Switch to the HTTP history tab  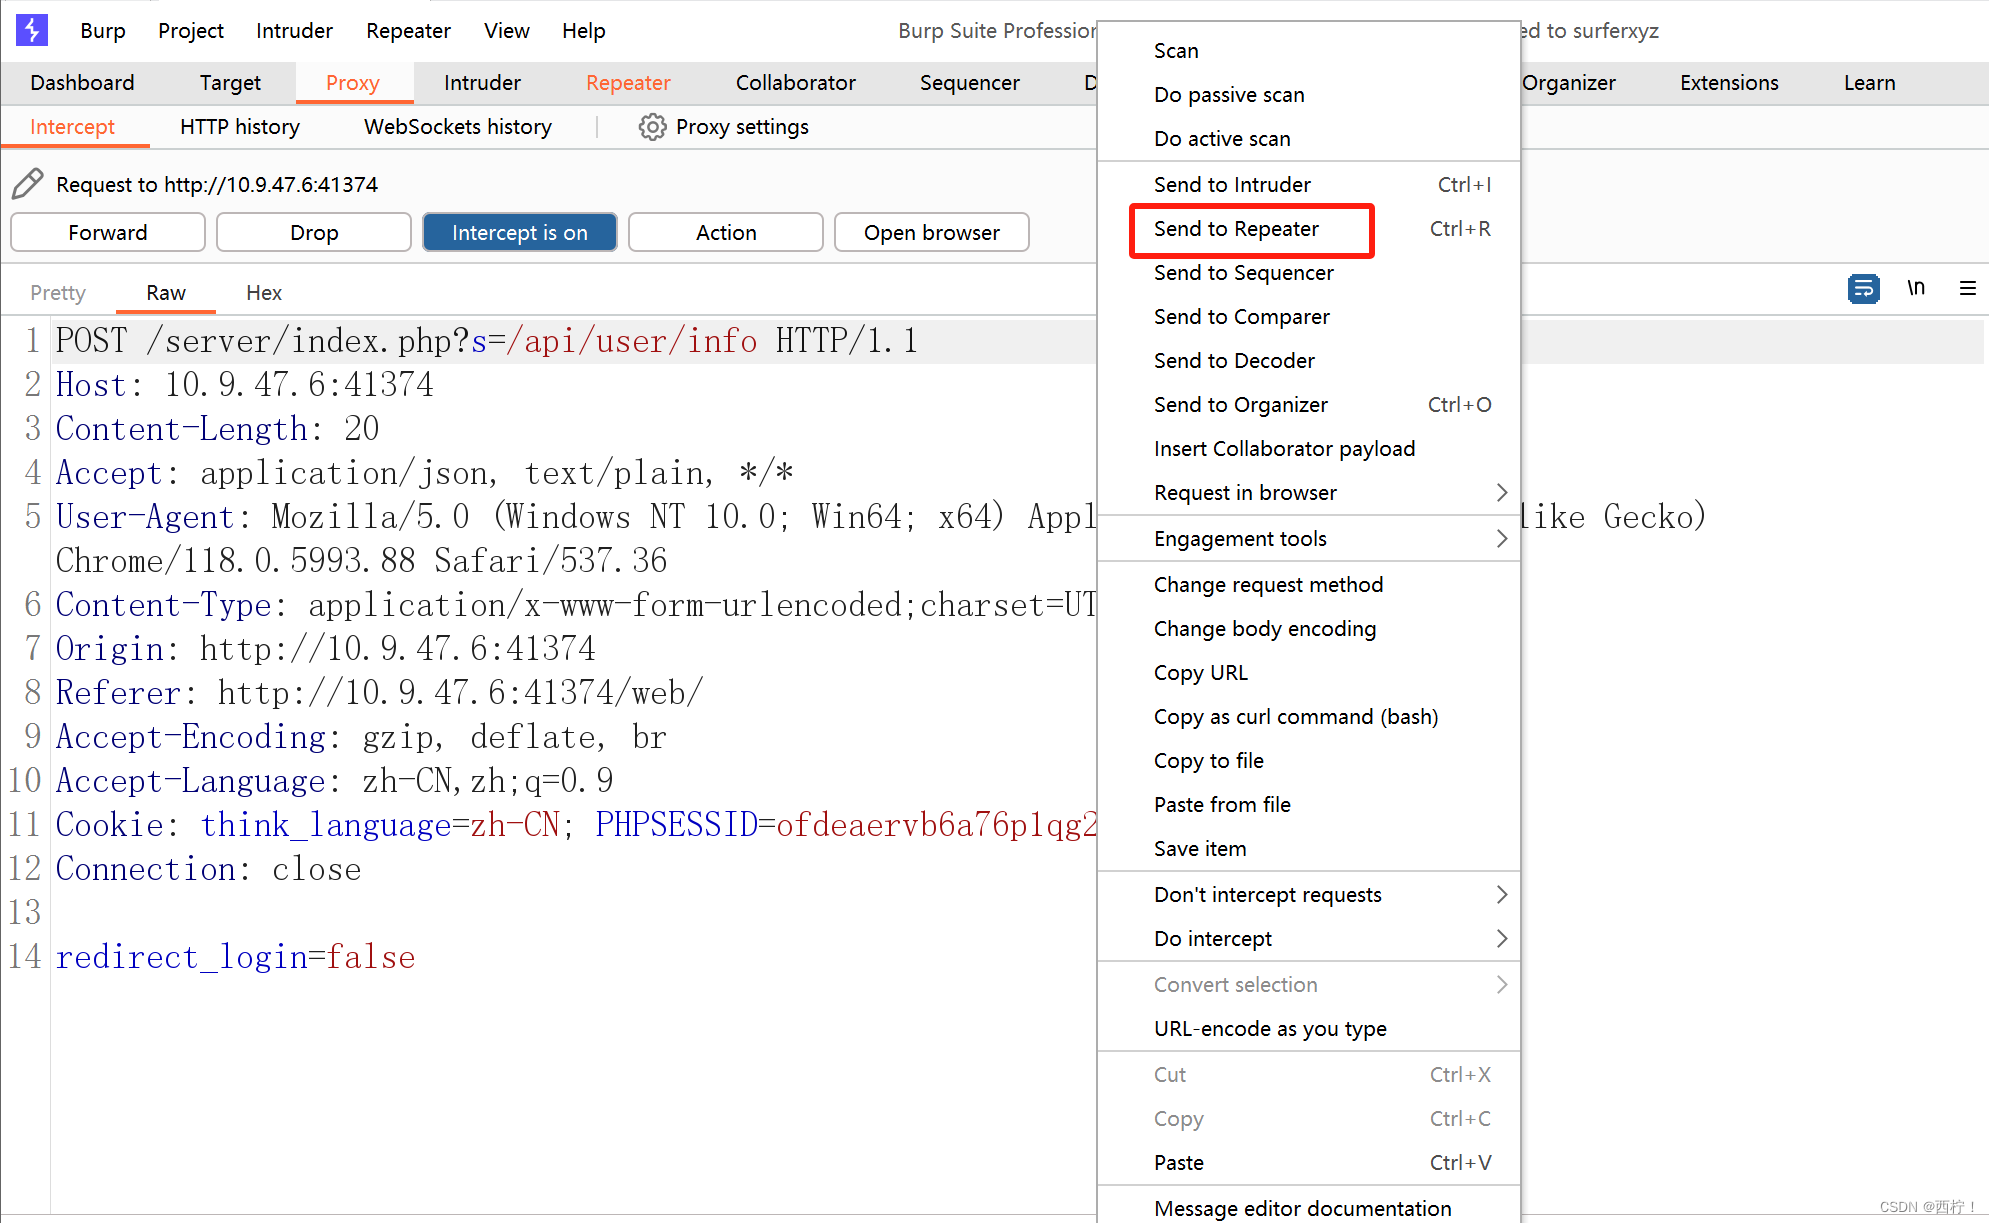coord(239,127)
